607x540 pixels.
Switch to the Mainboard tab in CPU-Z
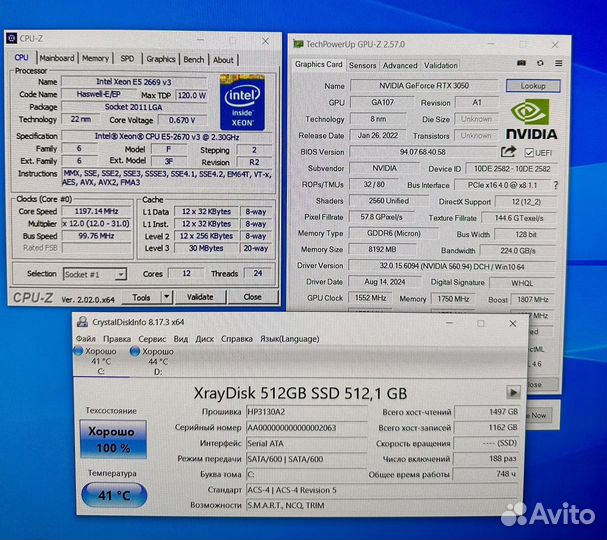(x=57, y=58)
